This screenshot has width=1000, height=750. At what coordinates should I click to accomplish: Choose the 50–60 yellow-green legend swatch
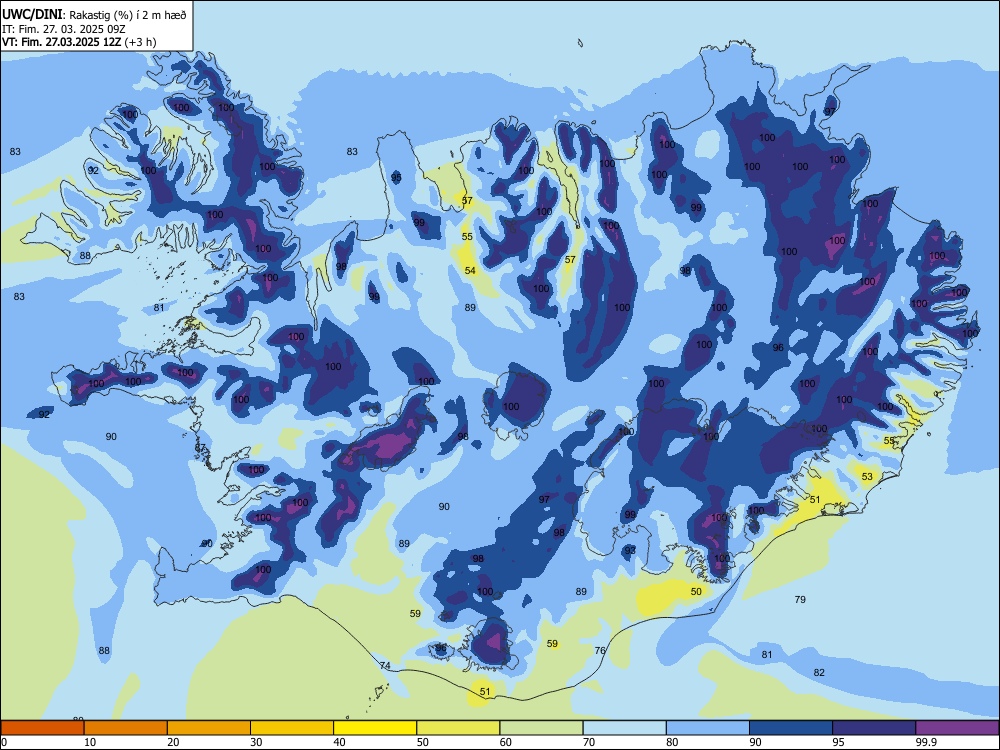click(x=458, y=728)
